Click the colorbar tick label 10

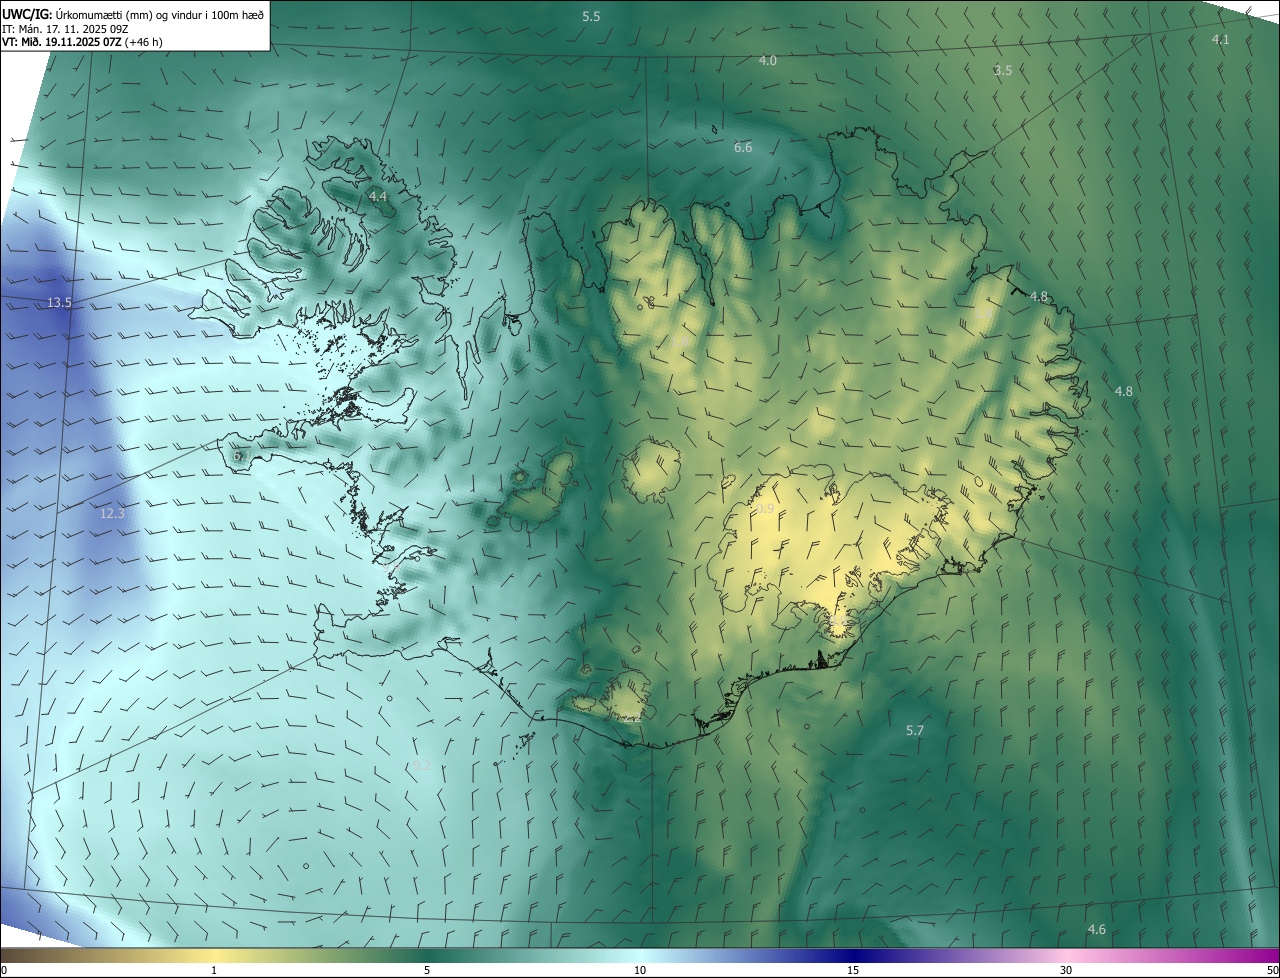640,970
